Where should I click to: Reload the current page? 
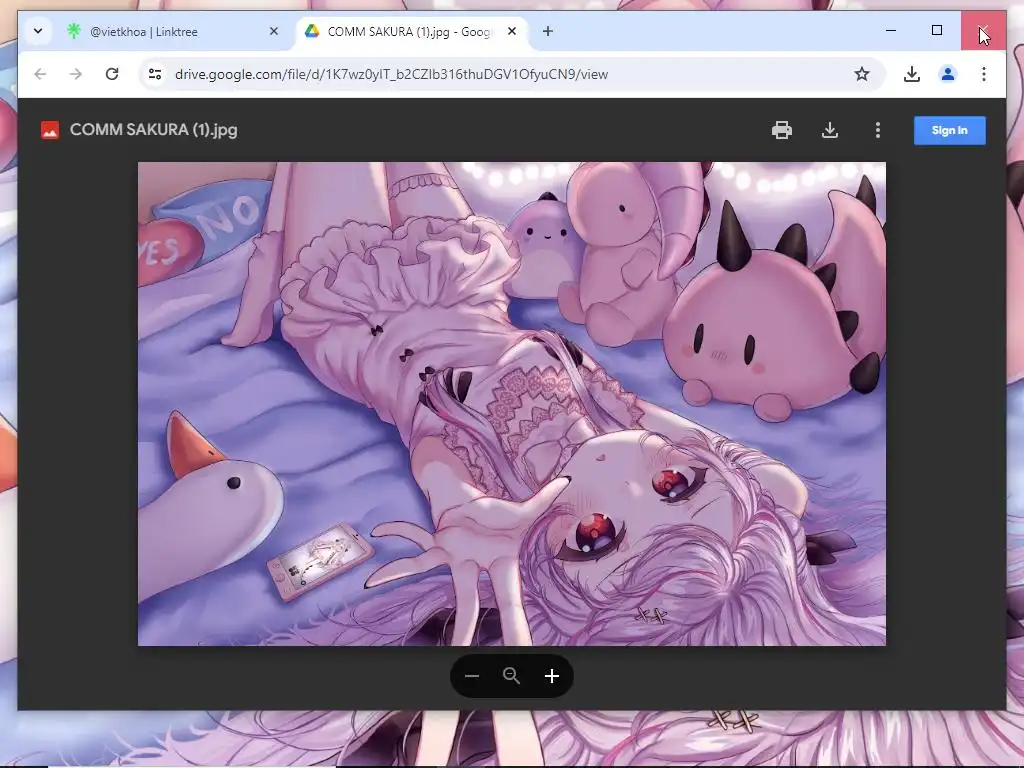[112, 74]
